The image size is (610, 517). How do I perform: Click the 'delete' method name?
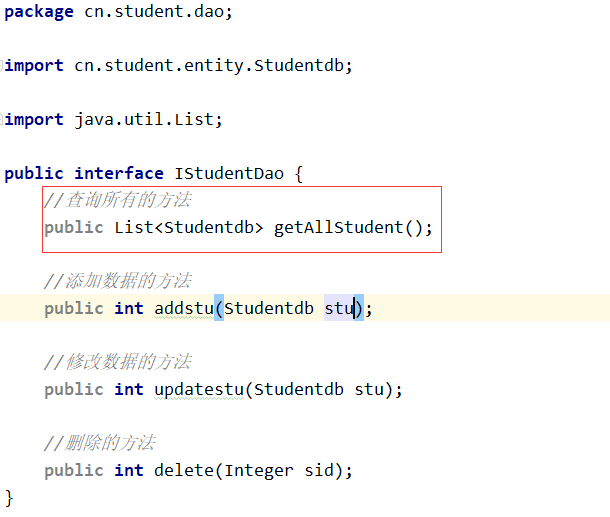click(184, 470)
